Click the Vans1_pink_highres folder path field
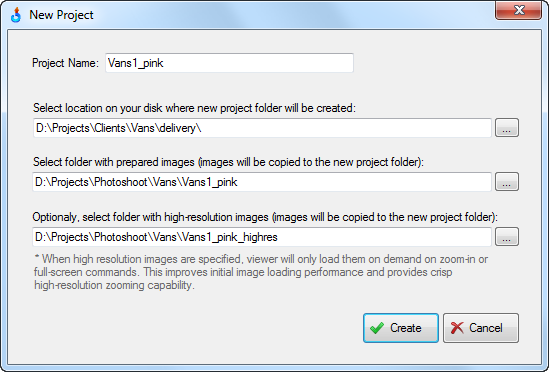 (x=262, y=237)
